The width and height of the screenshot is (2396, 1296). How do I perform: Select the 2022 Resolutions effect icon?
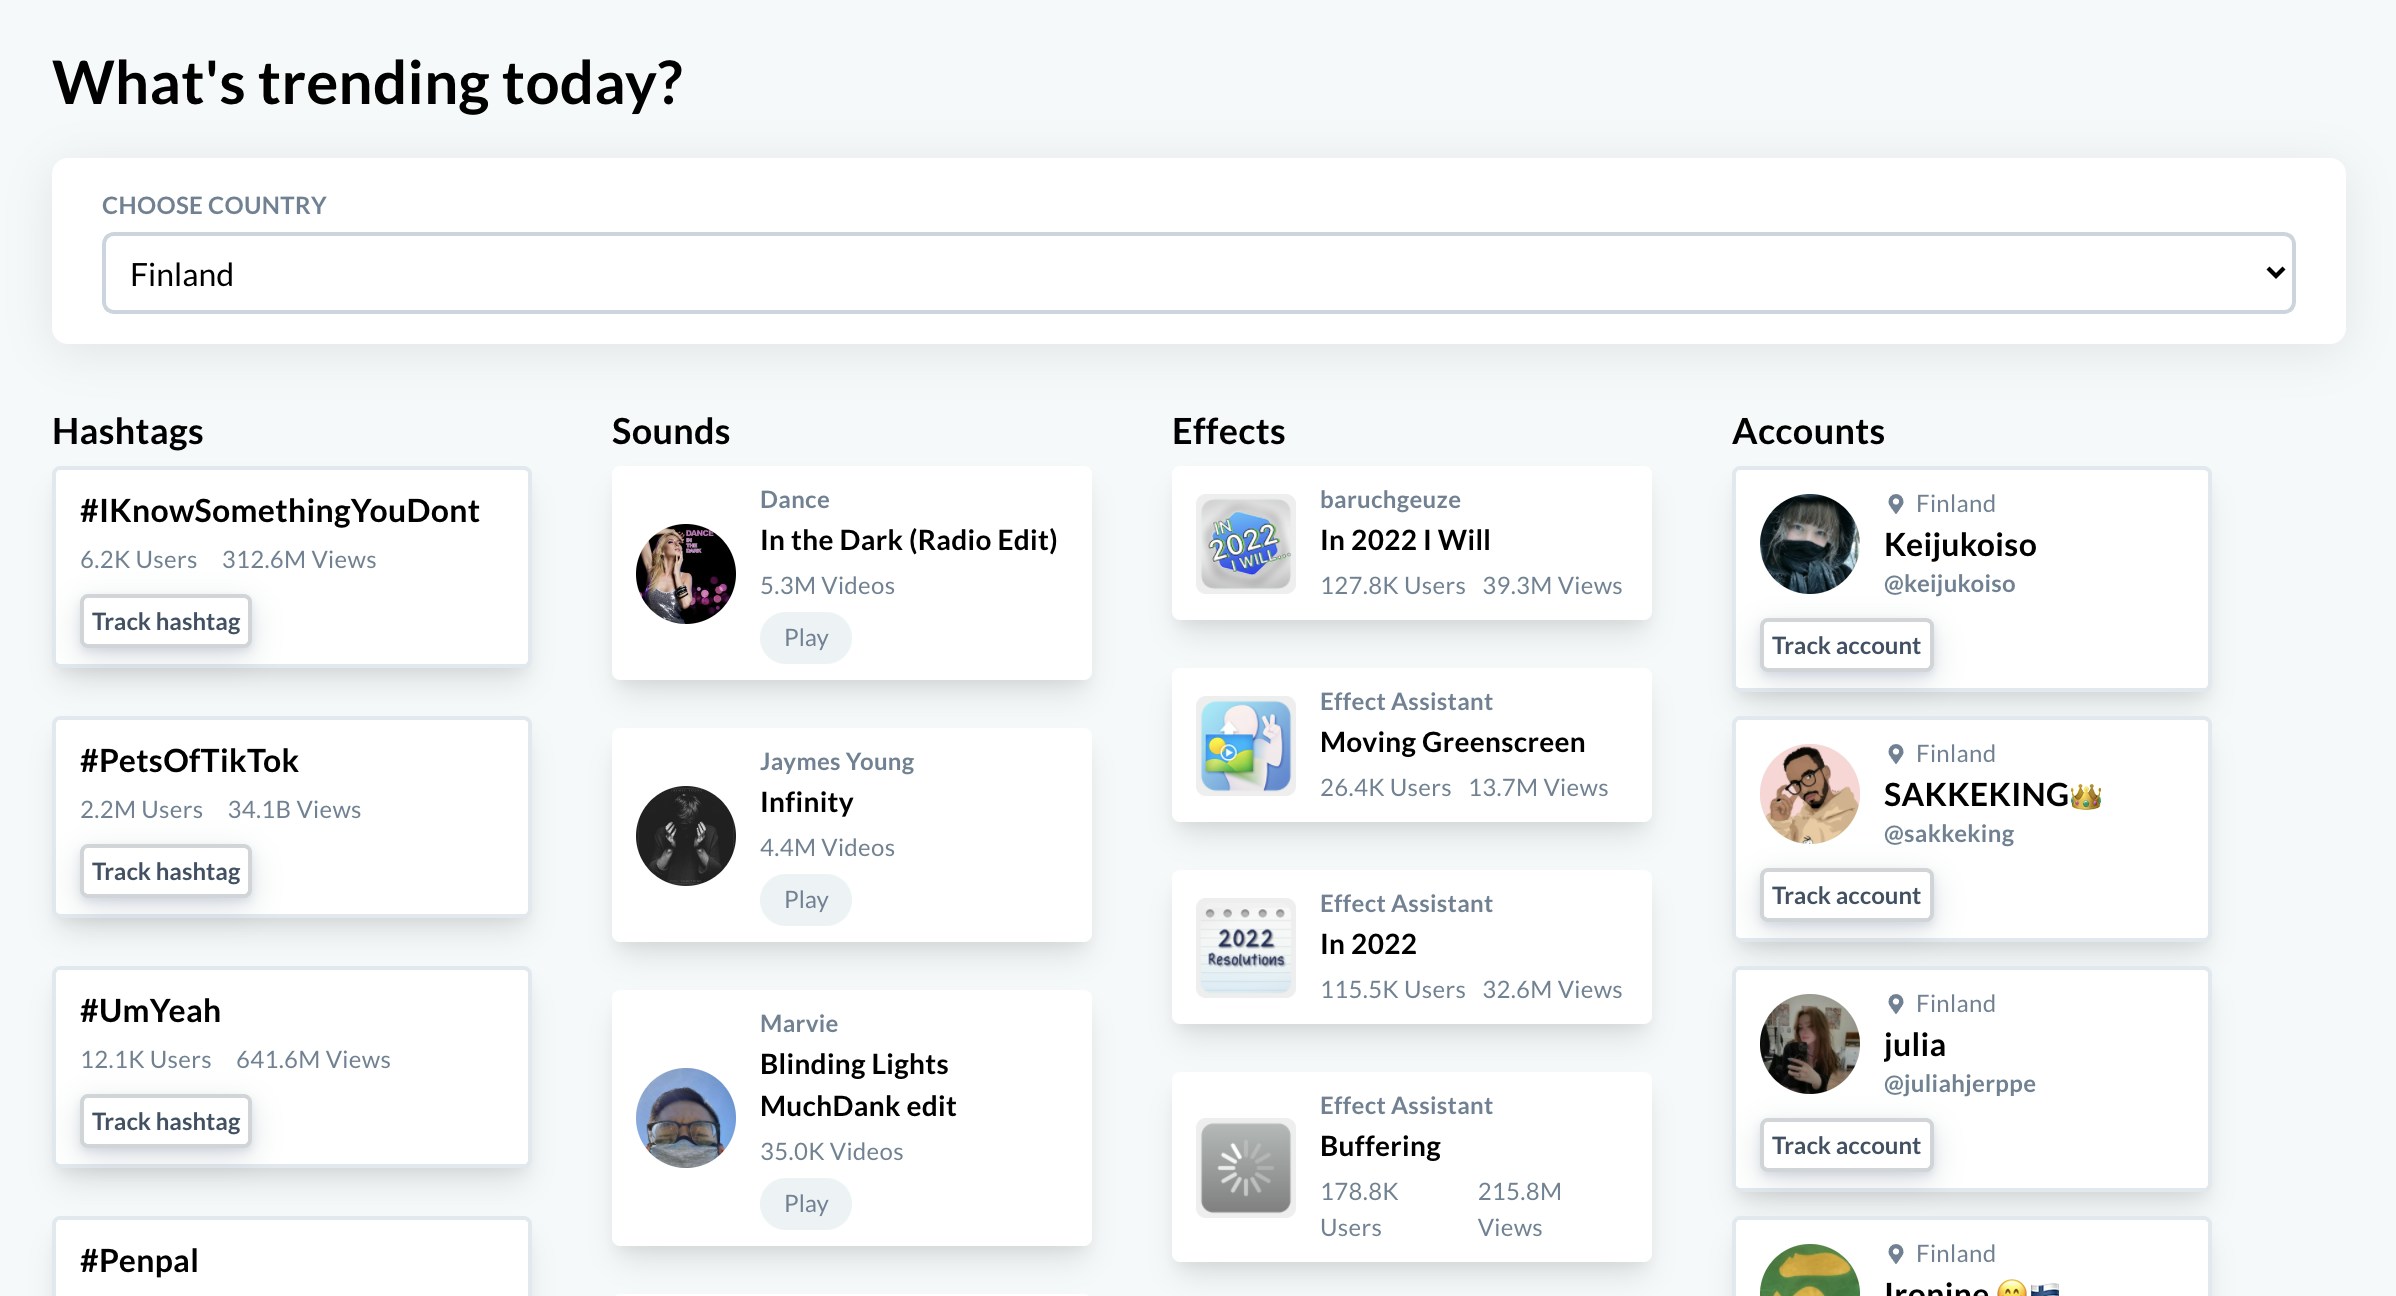[1246, 948]
